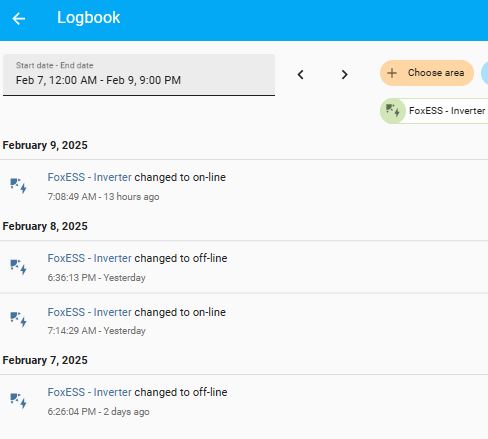Open the Start date - End date field
488x439 pixels.
[139, 75]
